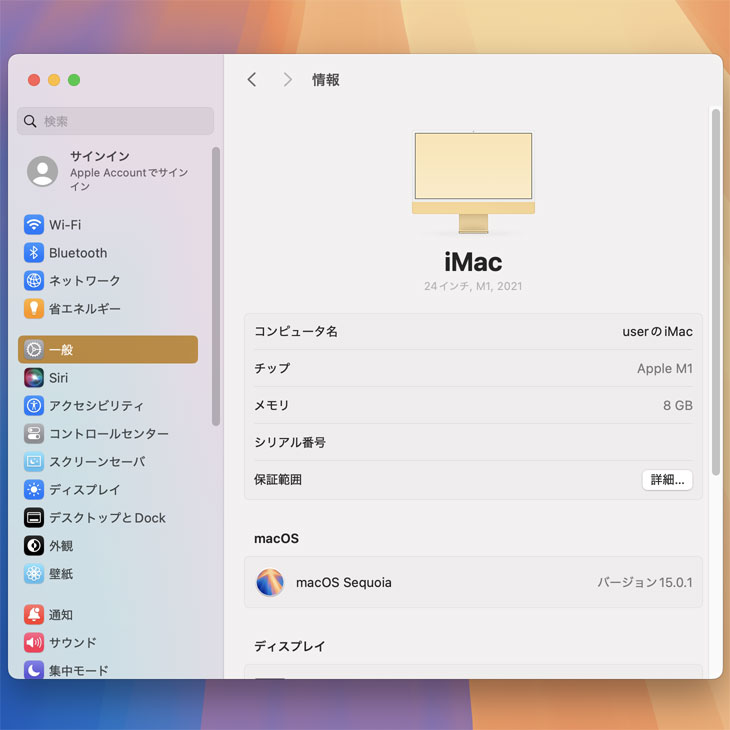The image size is (730, 730).
Task: Click the ディスプレイ sun icon
Action: (34, 490)
